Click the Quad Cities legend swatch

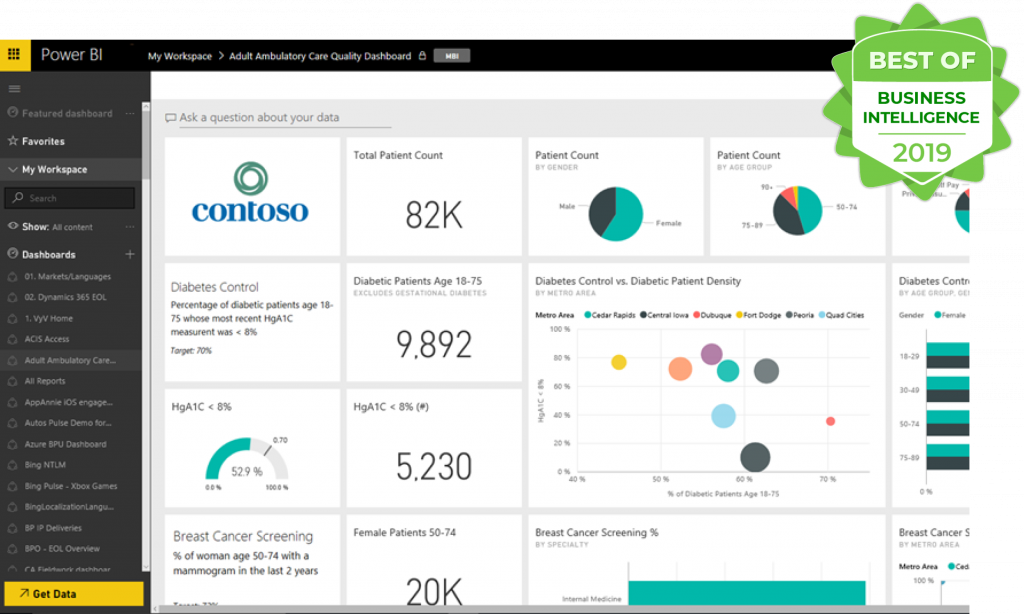[x=822, y=315]
